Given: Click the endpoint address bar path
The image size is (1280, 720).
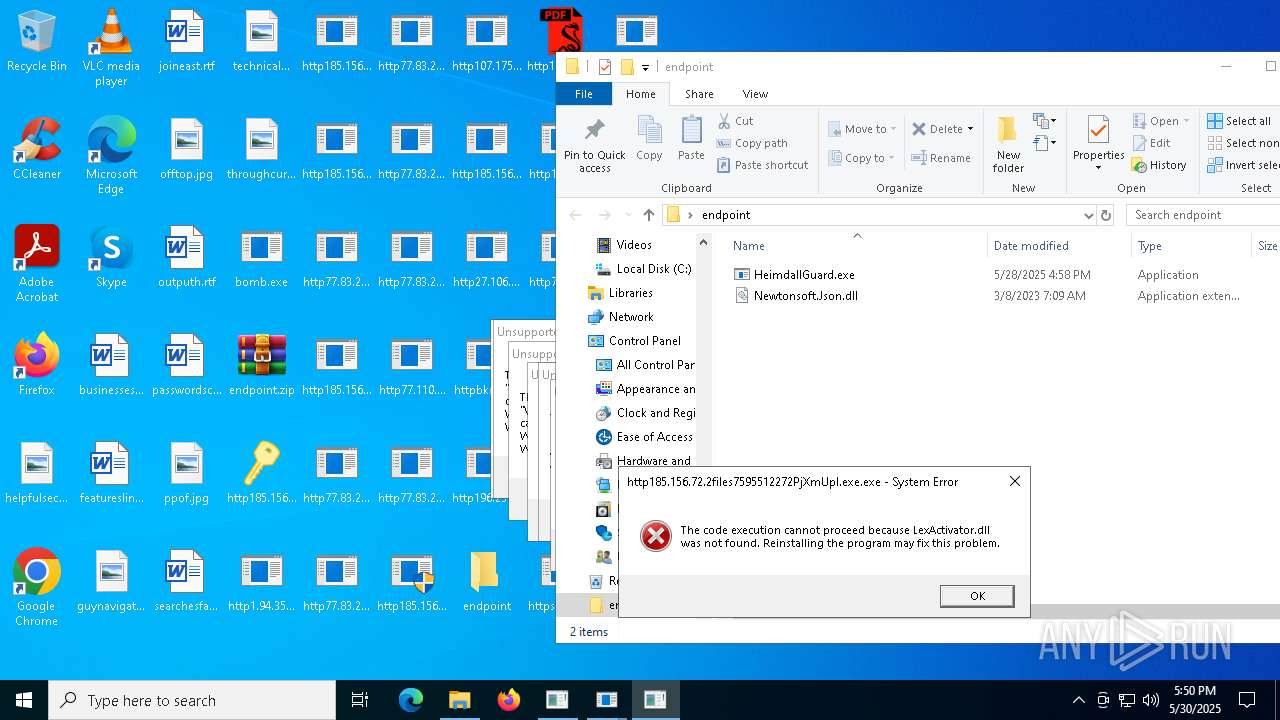Looking at the screenshot, I should coord(725,215).
